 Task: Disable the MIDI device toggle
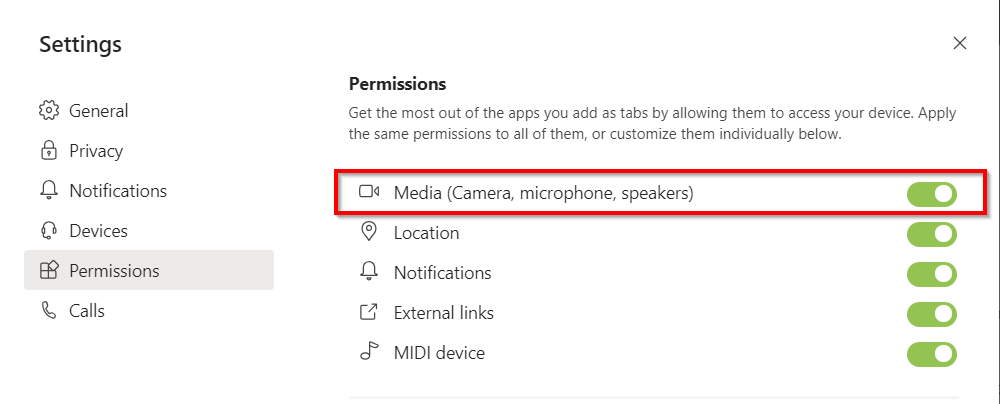(x=931, y=354)
